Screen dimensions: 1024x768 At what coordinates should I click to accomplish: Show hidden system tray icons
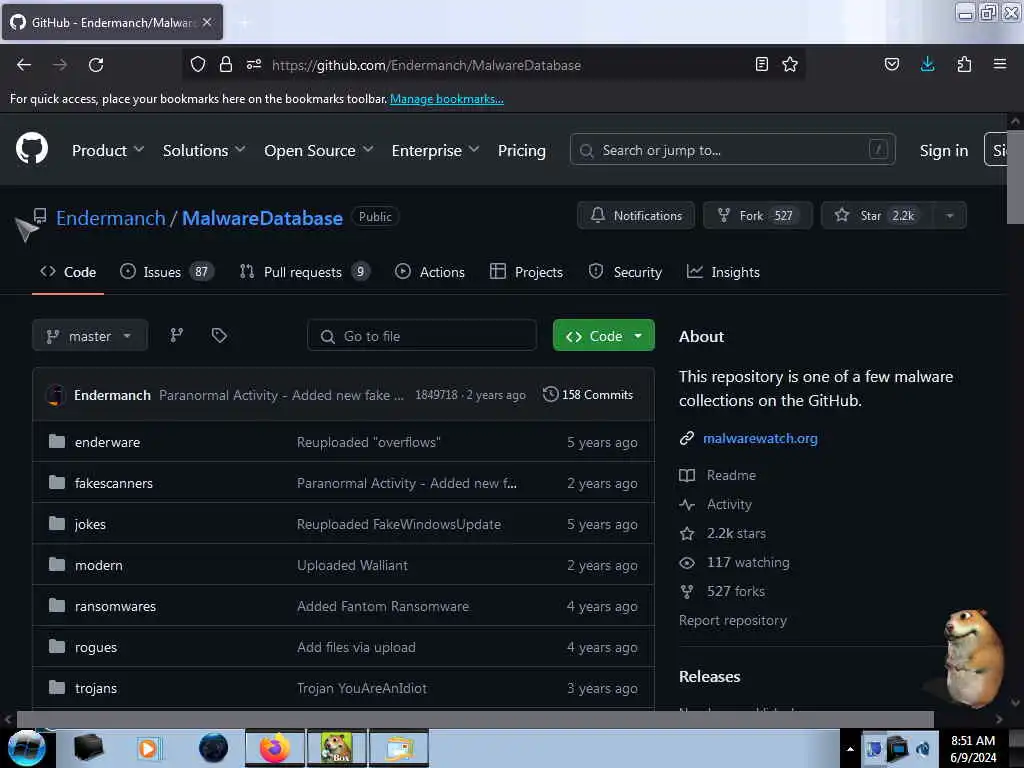(850, 749)
